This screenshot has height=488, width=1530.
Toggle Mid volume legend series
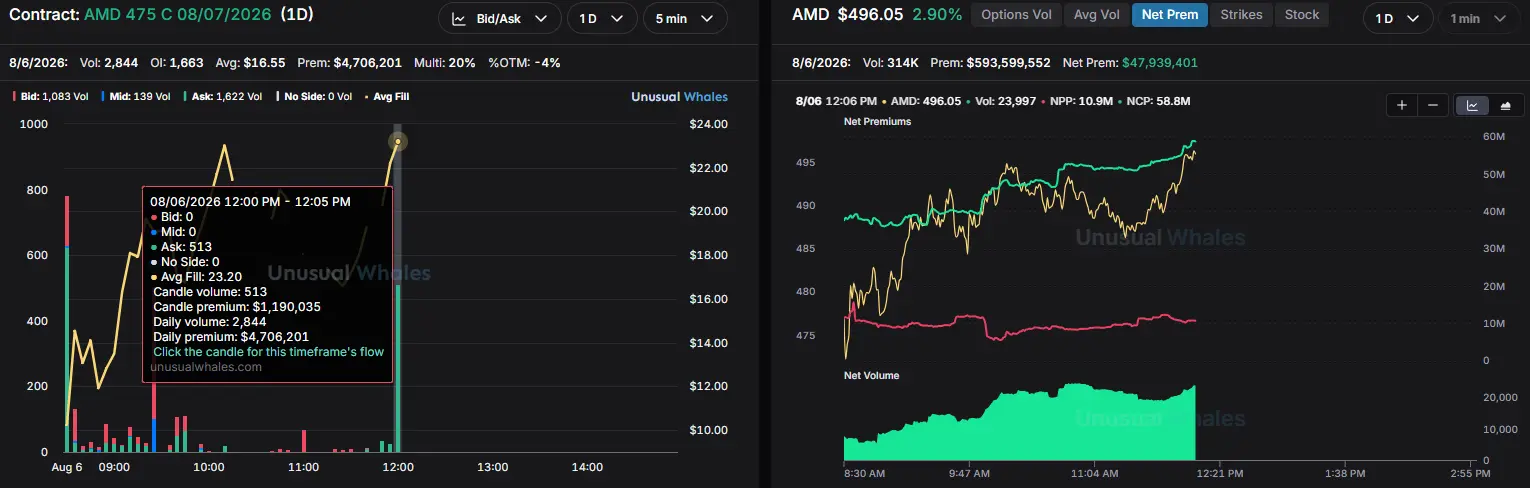pos(138,97)
